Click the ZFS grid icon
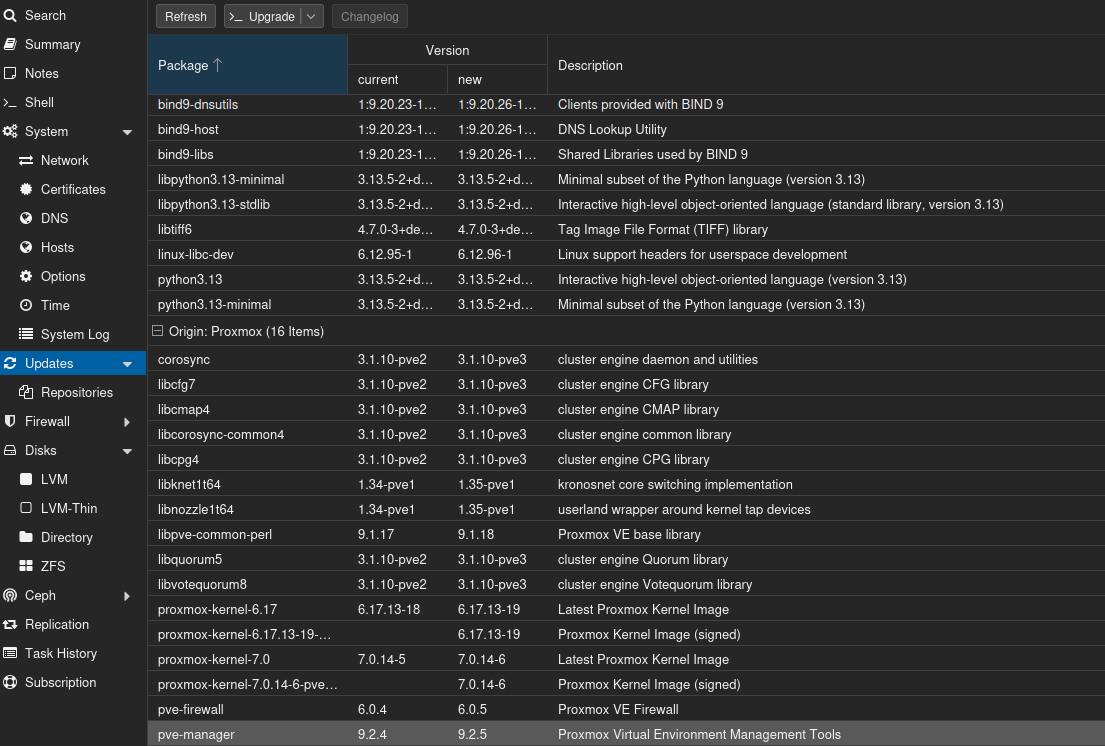 coord(26,566)
